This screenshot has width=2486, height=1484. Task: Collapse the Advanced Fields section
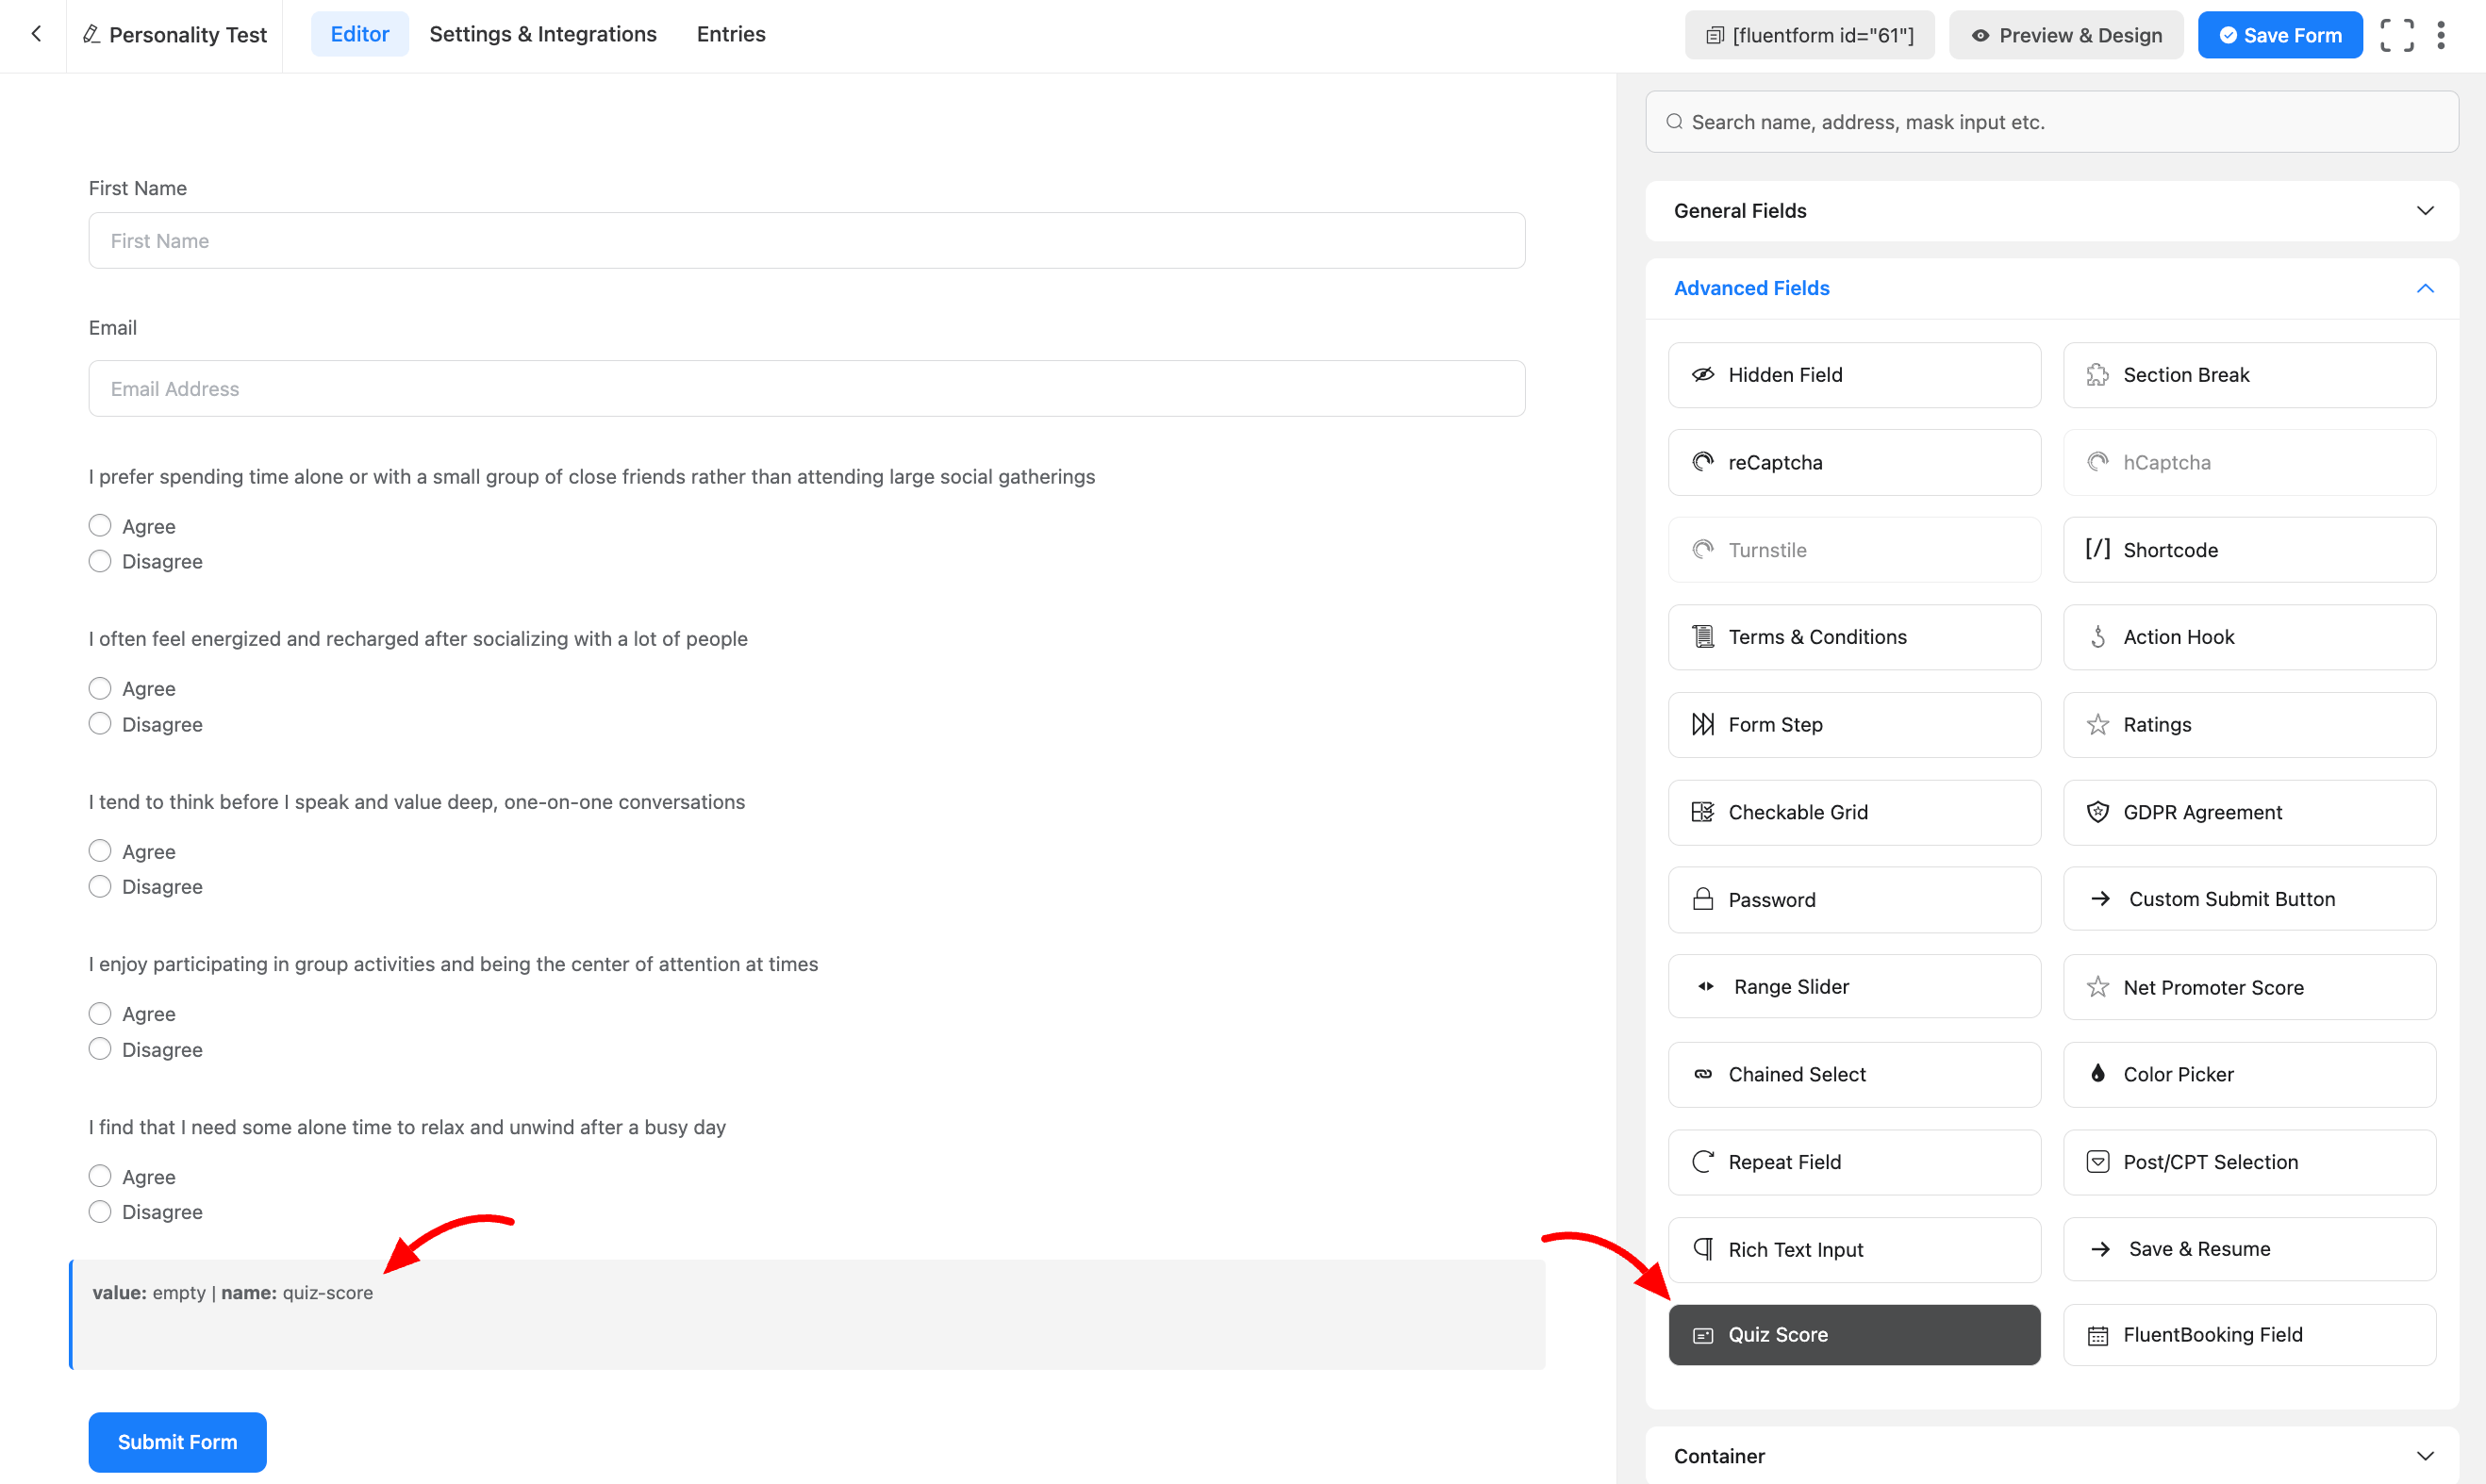coord(2051,289)
